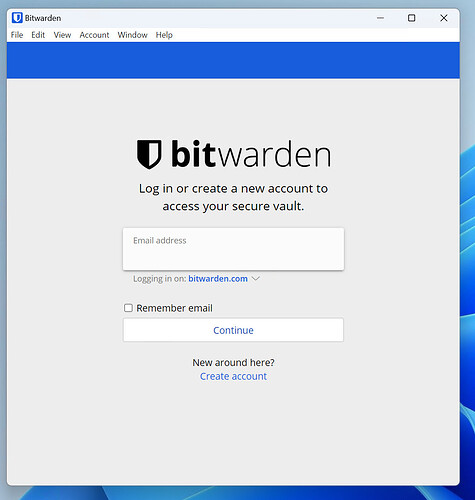Select bitwarden.com in the Logging in on selector
The image size is (475, 500).
218,279
